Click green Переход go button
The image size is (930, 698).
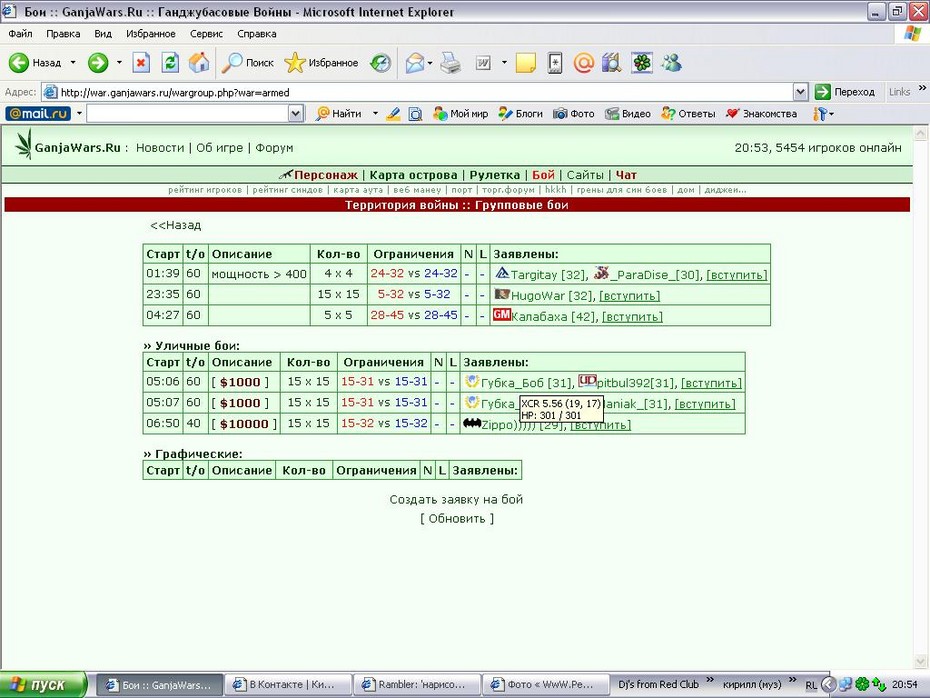(x=845, y=92)
